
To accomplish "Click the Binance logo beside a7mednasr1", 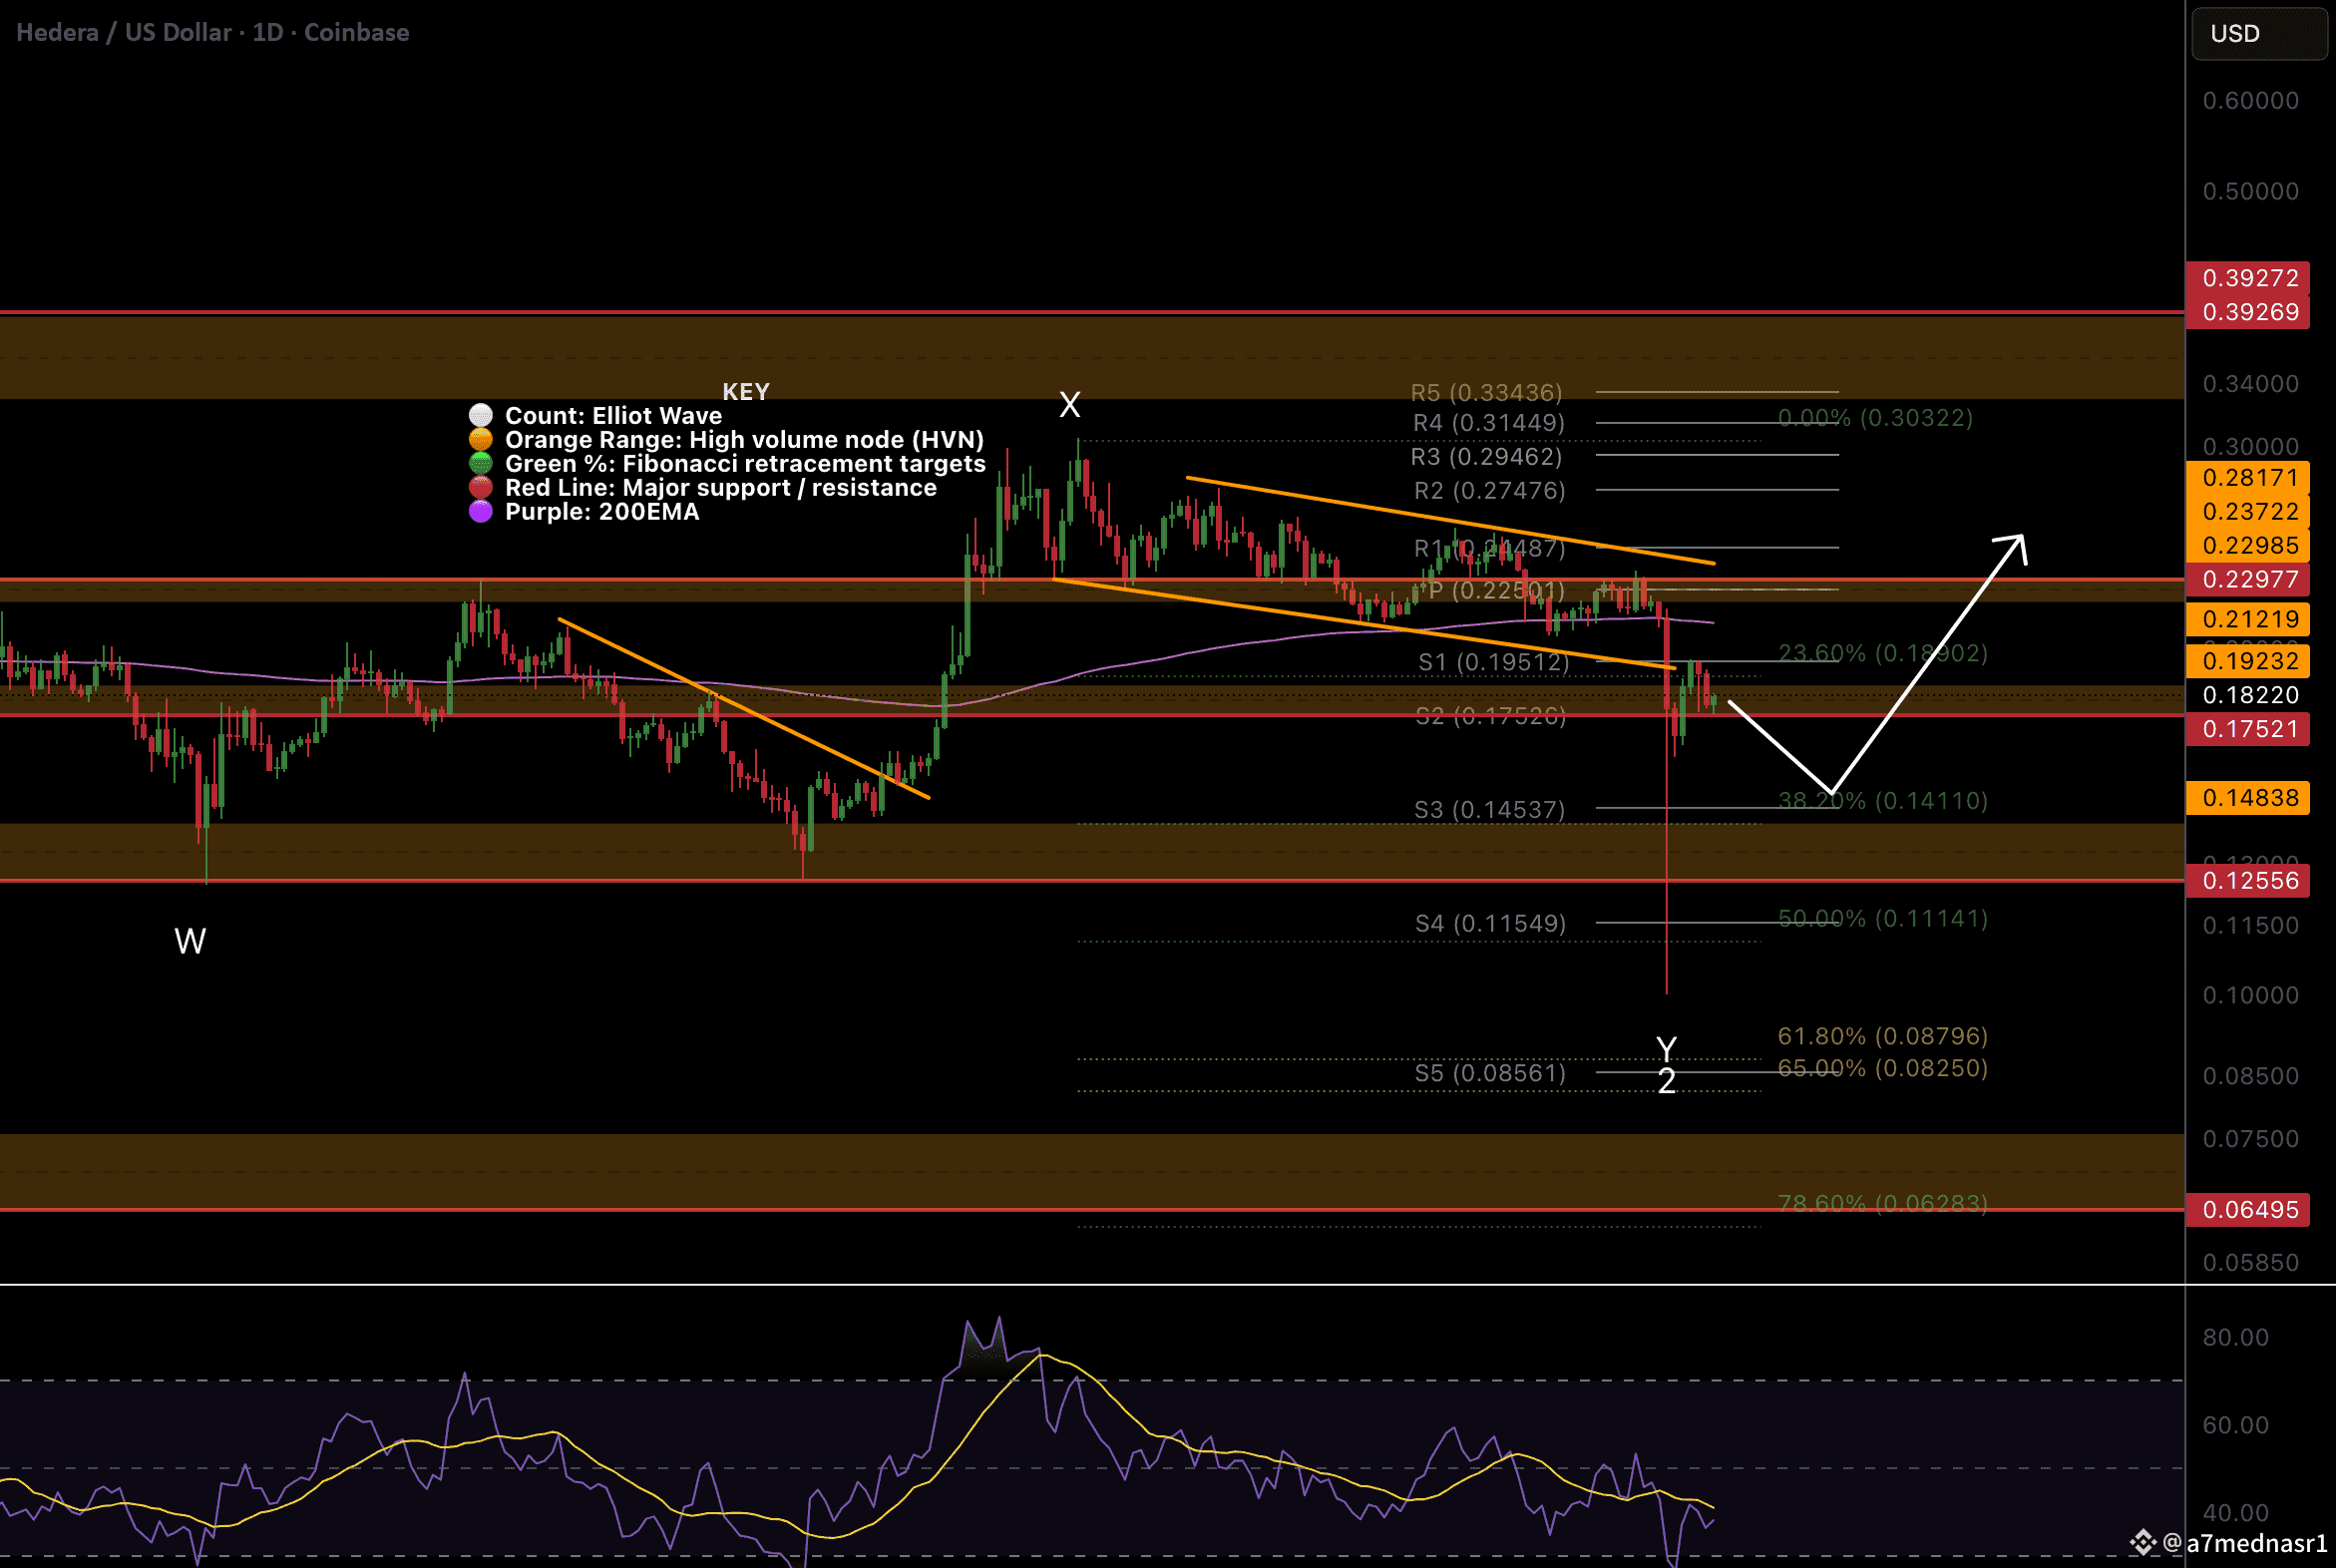I will point(2142,1542).
